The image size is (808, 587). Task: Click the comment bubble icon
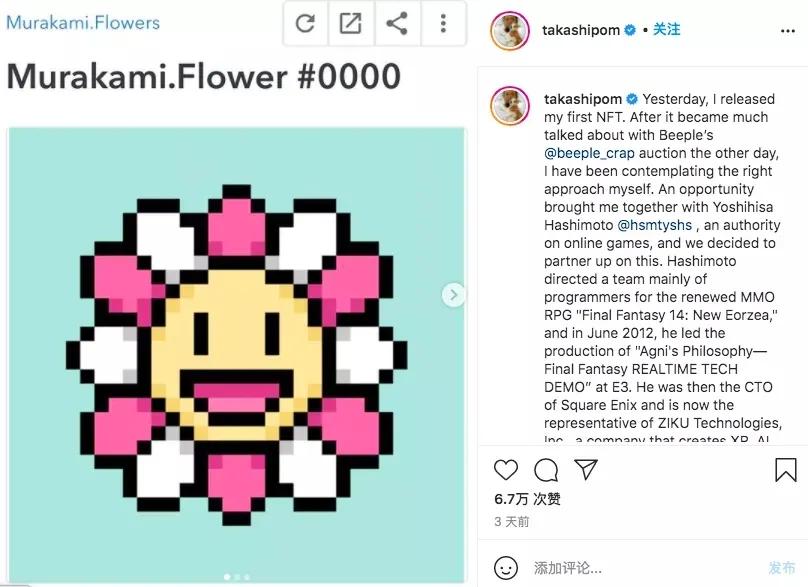(546, 469)
